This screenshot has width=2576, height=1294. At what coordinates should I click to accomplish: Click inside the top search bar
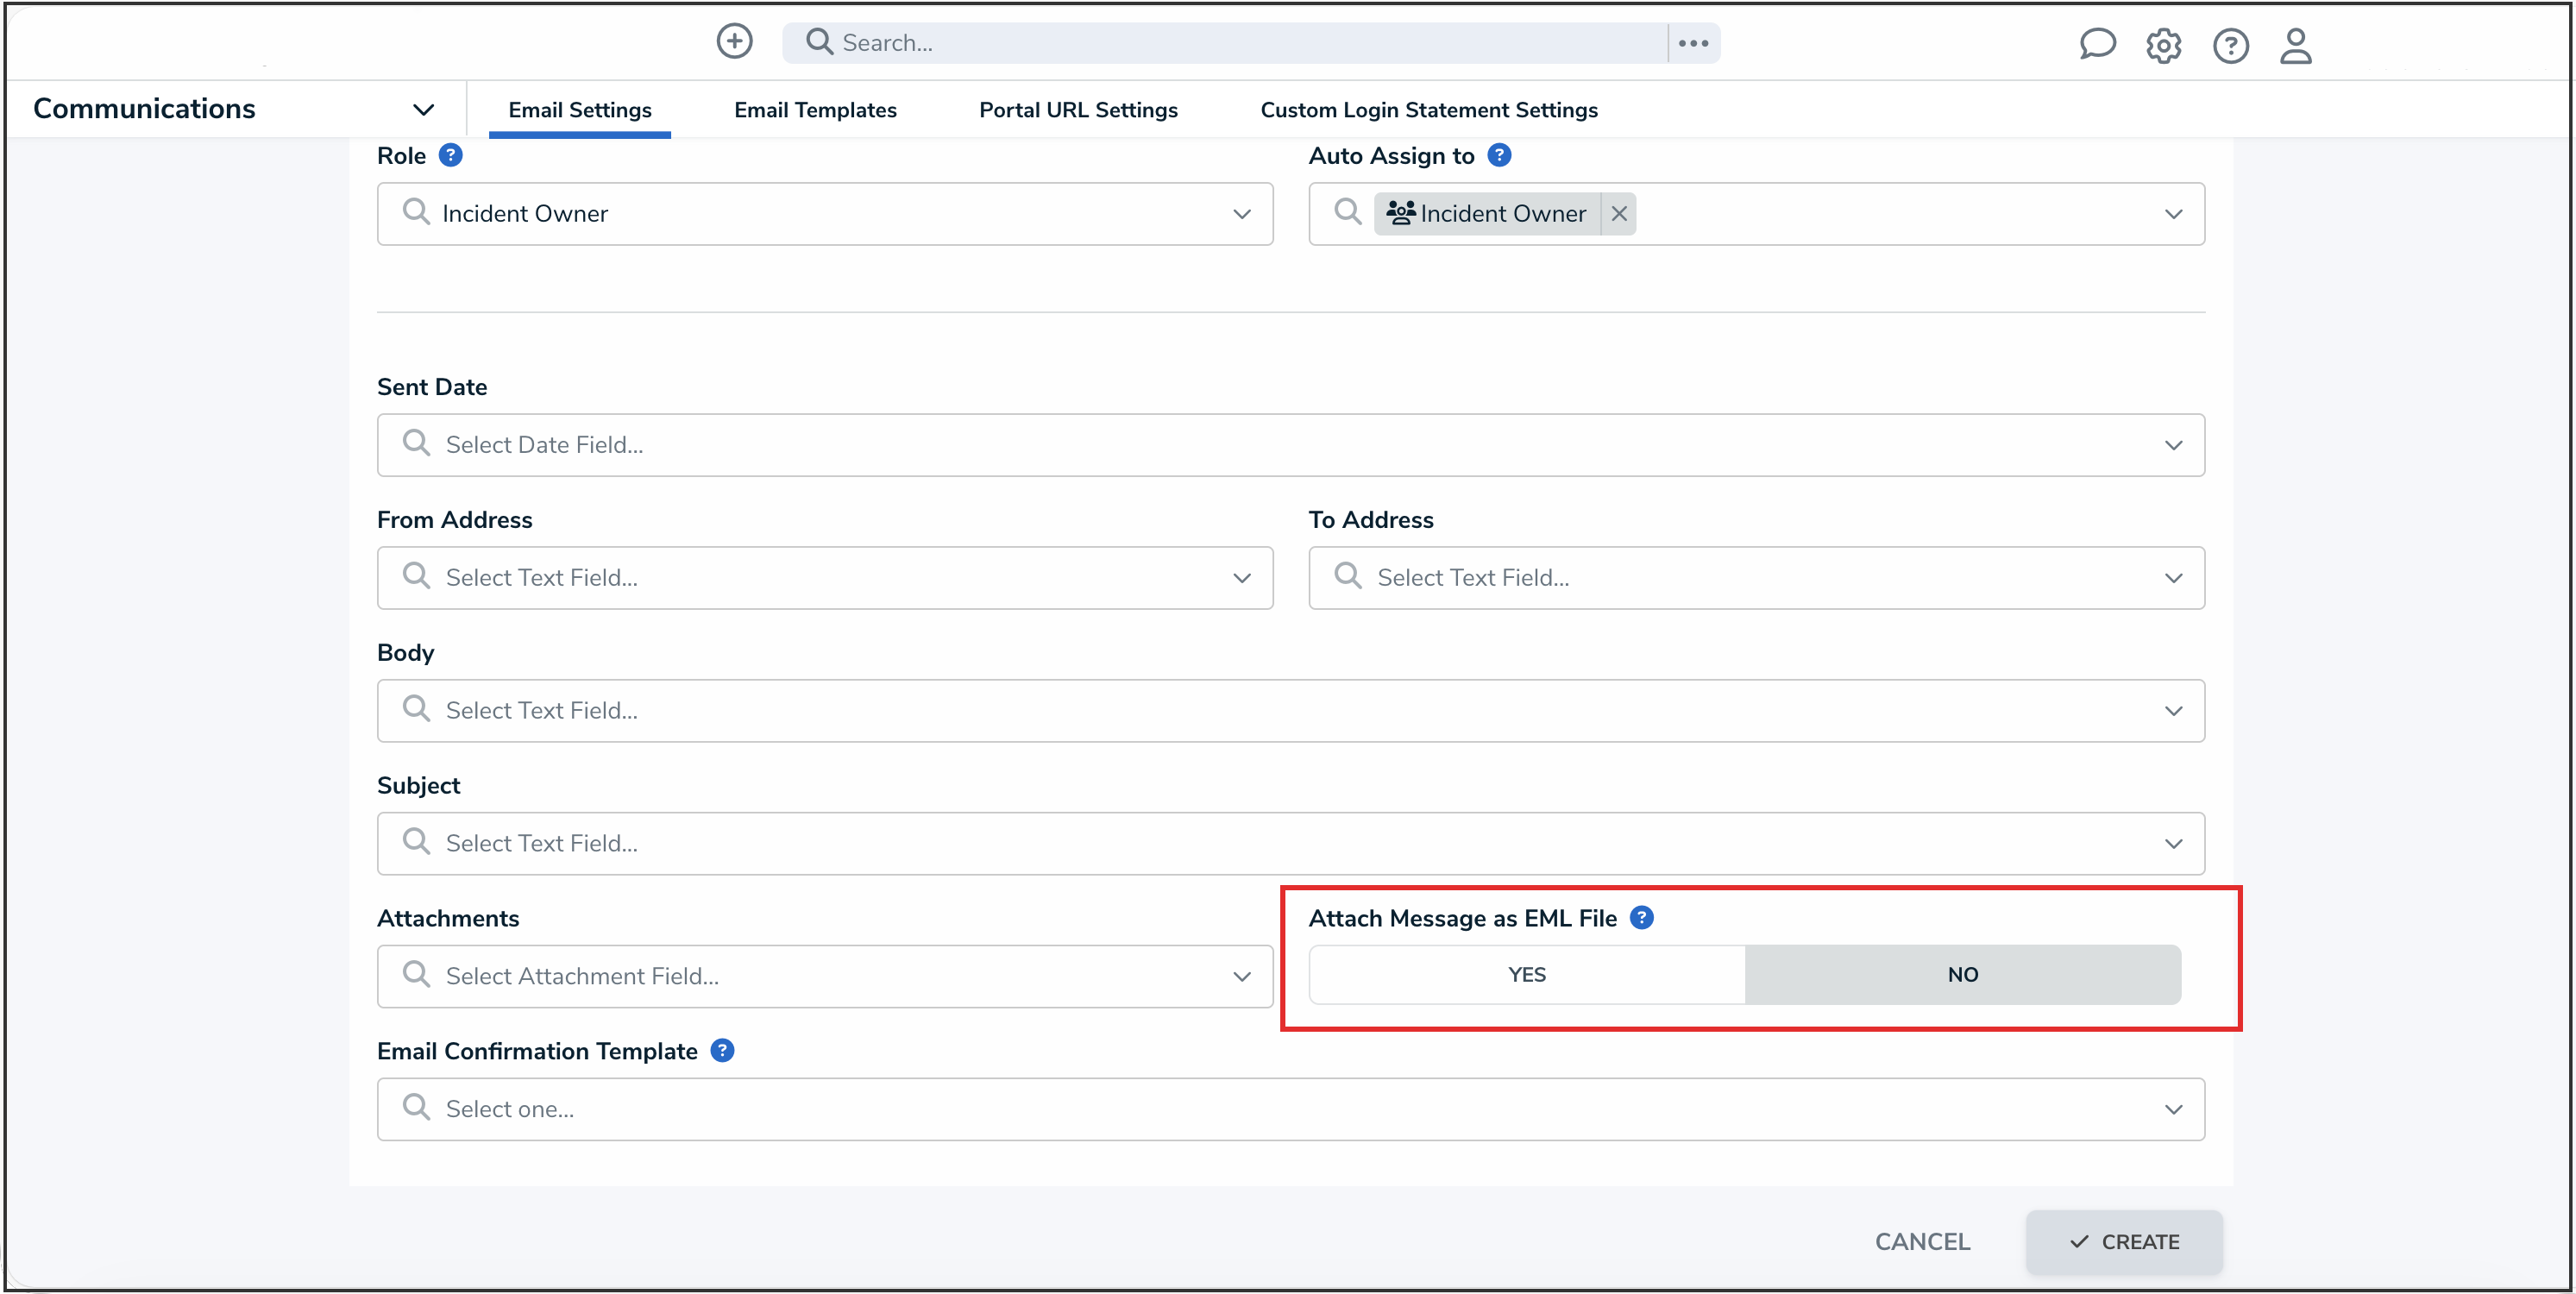[x=1100, y=42]
